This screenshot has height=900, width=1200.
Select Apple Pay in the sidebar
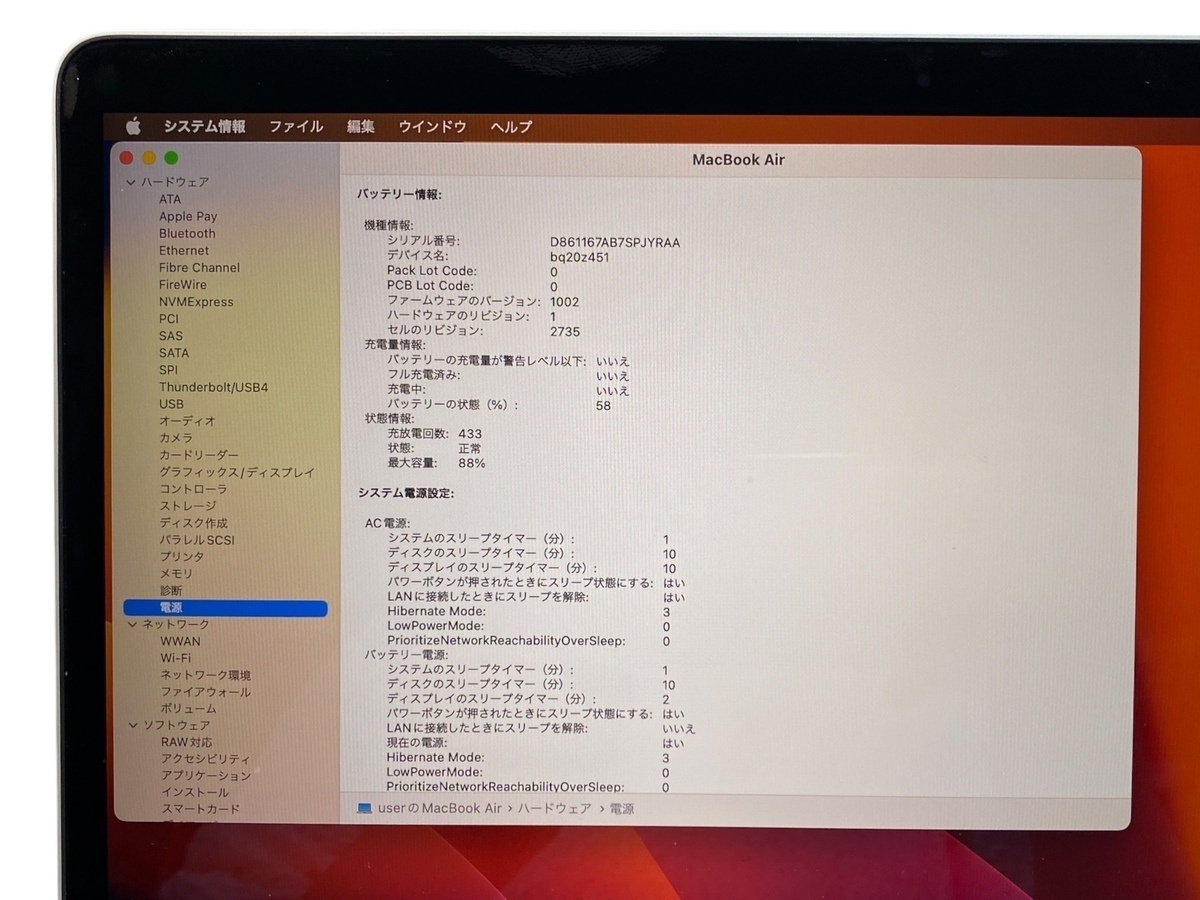188,216
